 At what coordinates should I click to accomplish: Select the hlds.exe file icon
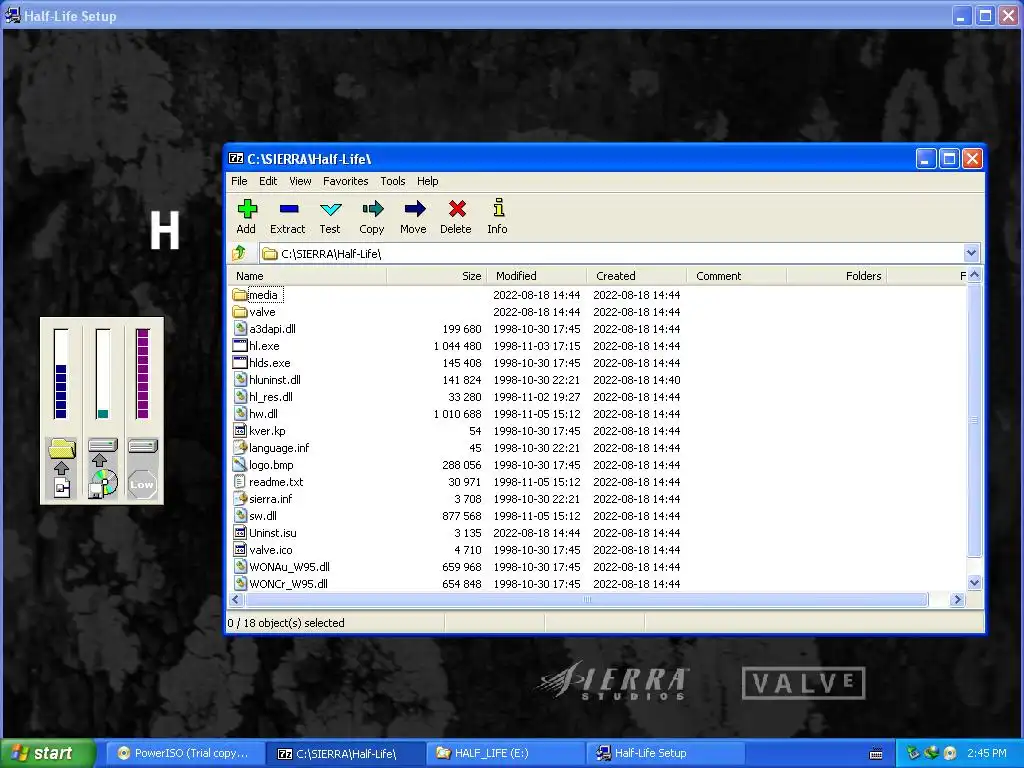tap(240, 363)
